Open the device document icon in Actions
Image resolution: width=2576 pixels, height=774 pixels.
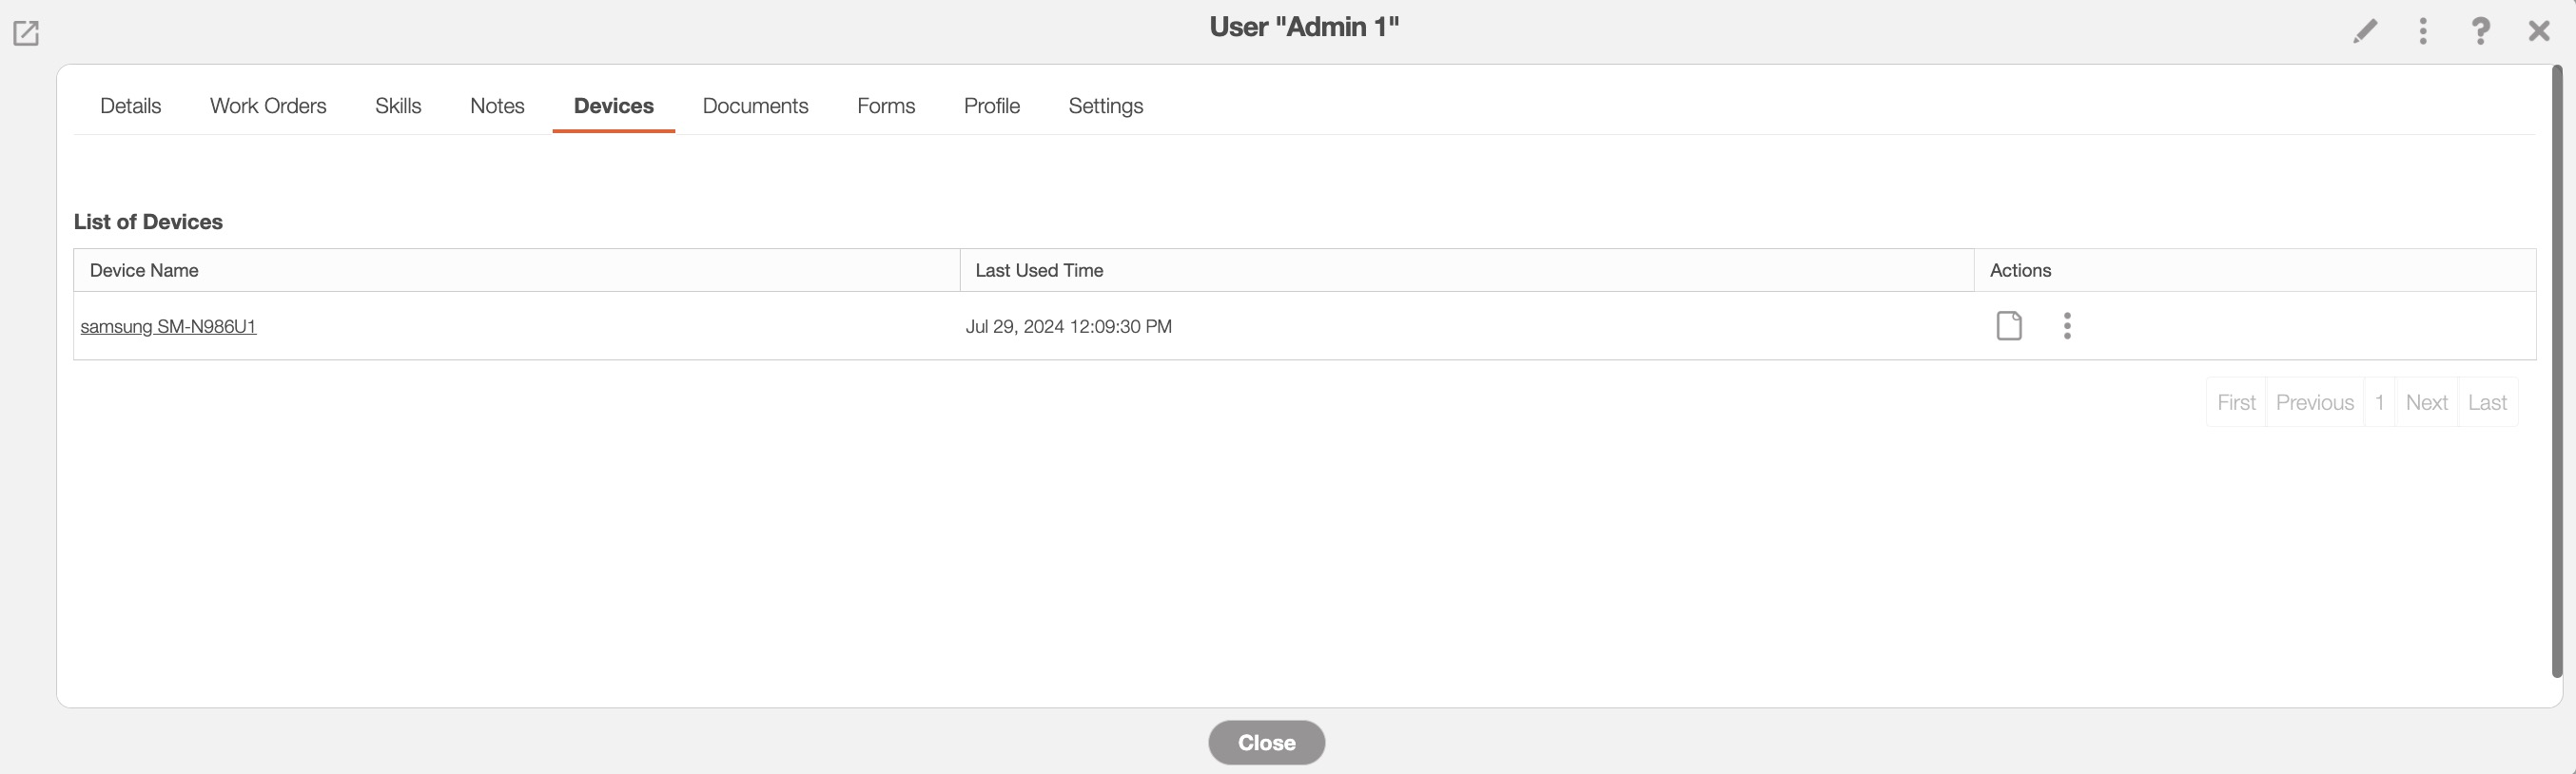(x=2009, y=326)
